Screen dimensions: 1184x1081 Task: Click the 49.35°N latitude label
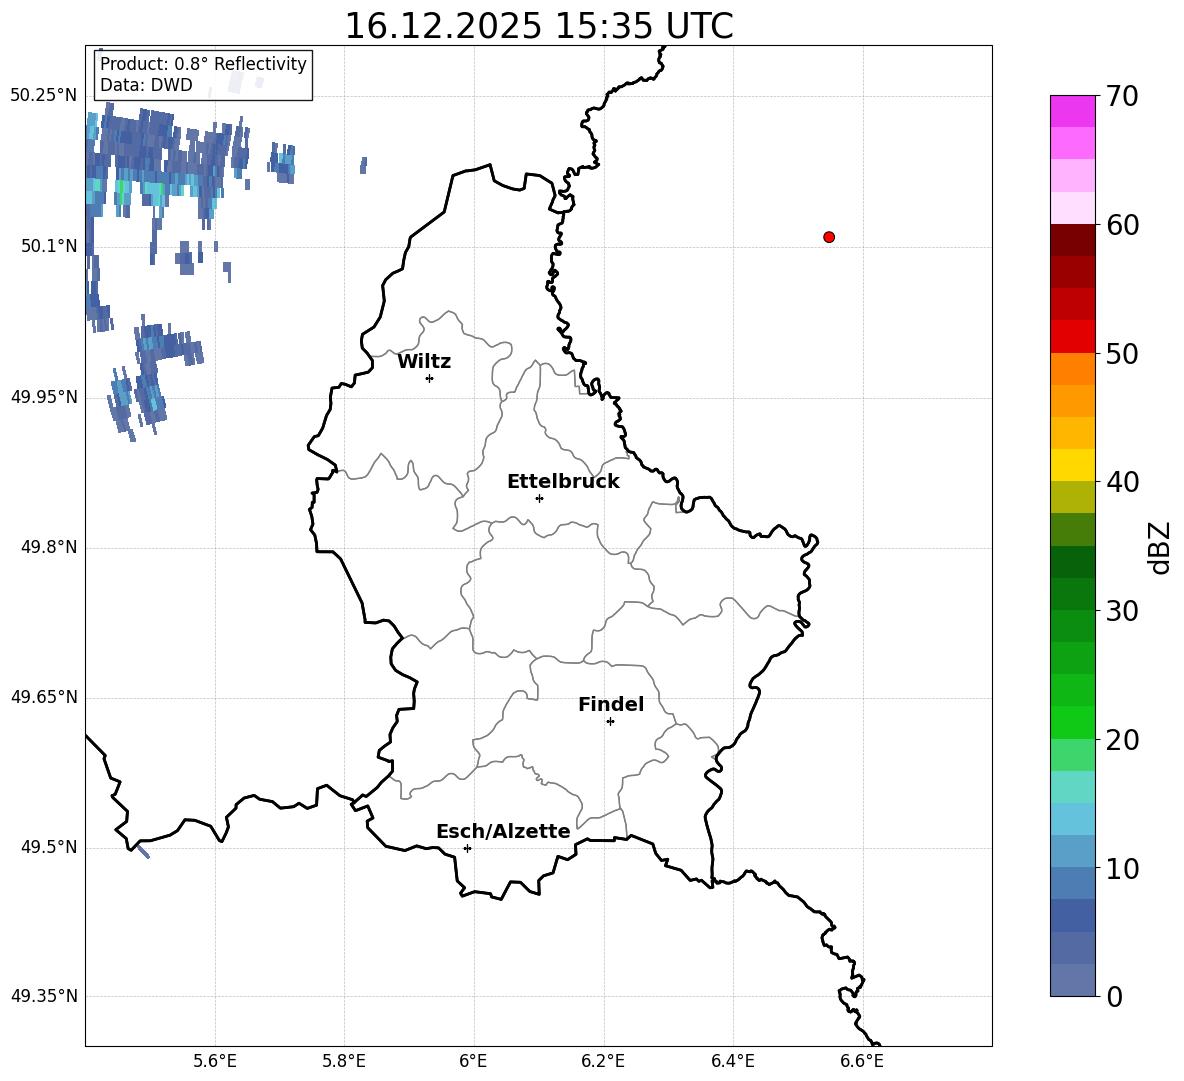point(44,996)
